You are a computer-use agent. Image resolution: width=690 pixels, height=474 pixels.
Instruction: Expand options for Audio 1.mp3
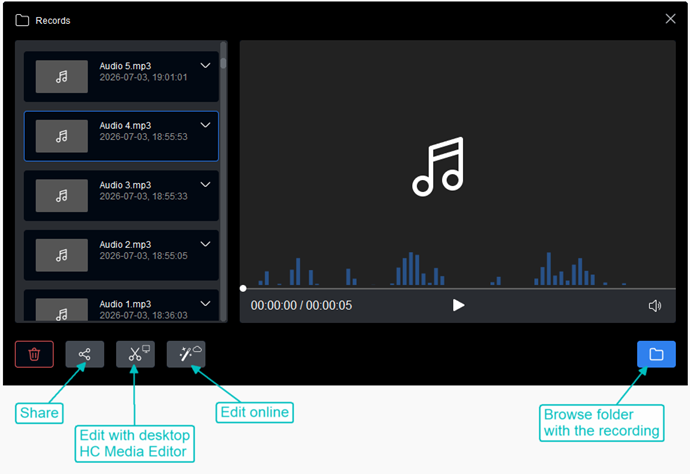(x=206, y=303)
